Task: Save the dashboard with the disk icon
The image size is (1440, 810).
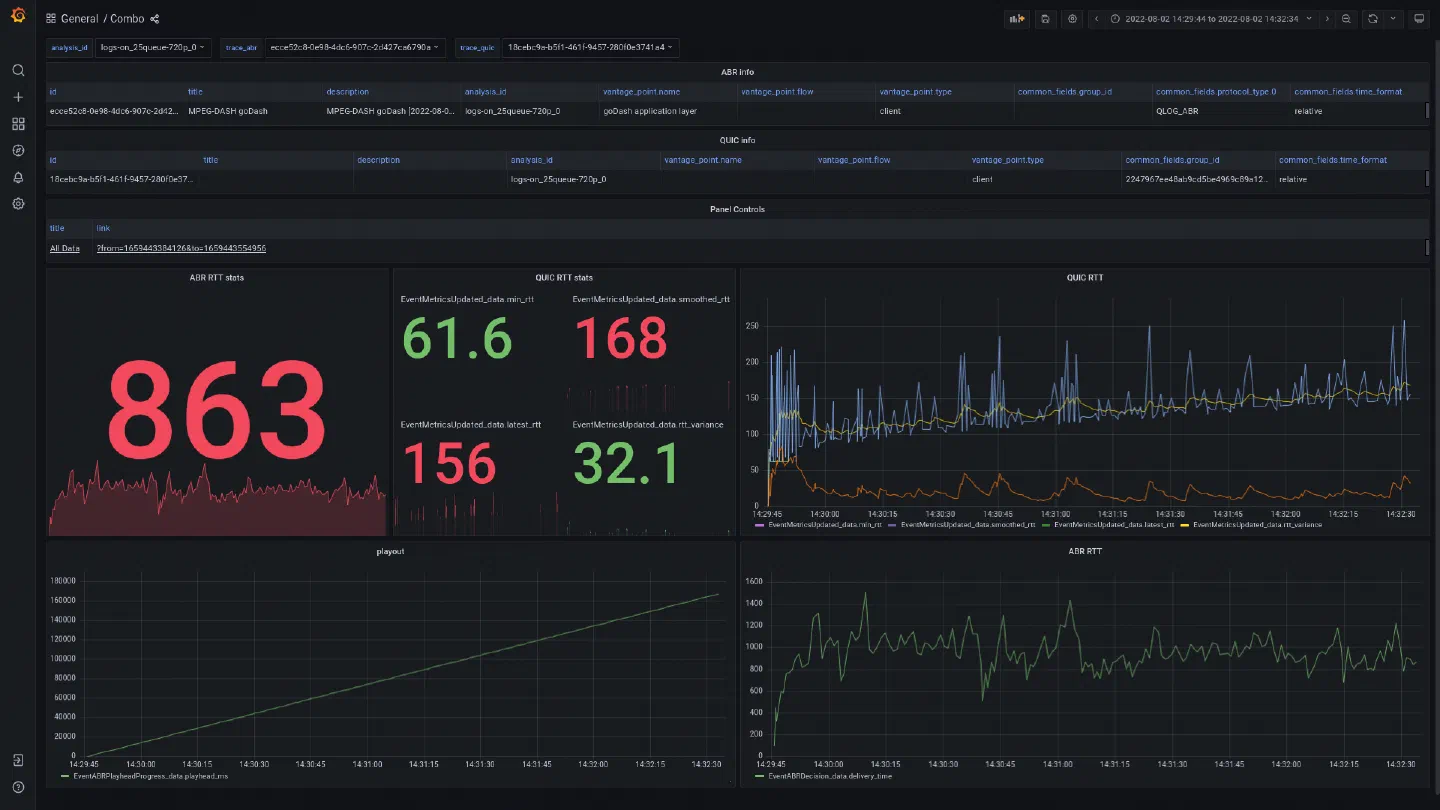Action: point(1045,19)
